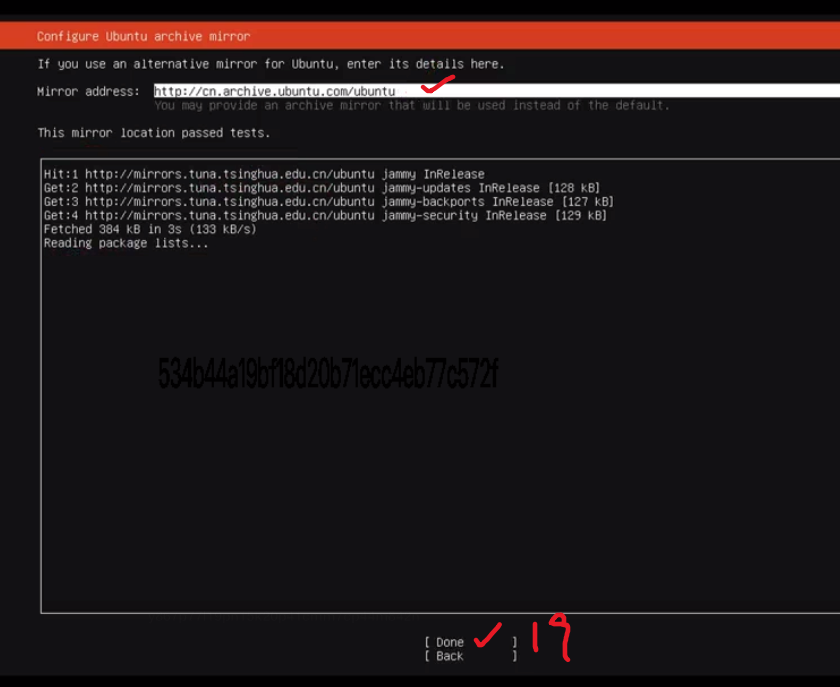Click the watermark hash text in the log
This screenshot has width=840, height=687.
click(x=328, y=375)
